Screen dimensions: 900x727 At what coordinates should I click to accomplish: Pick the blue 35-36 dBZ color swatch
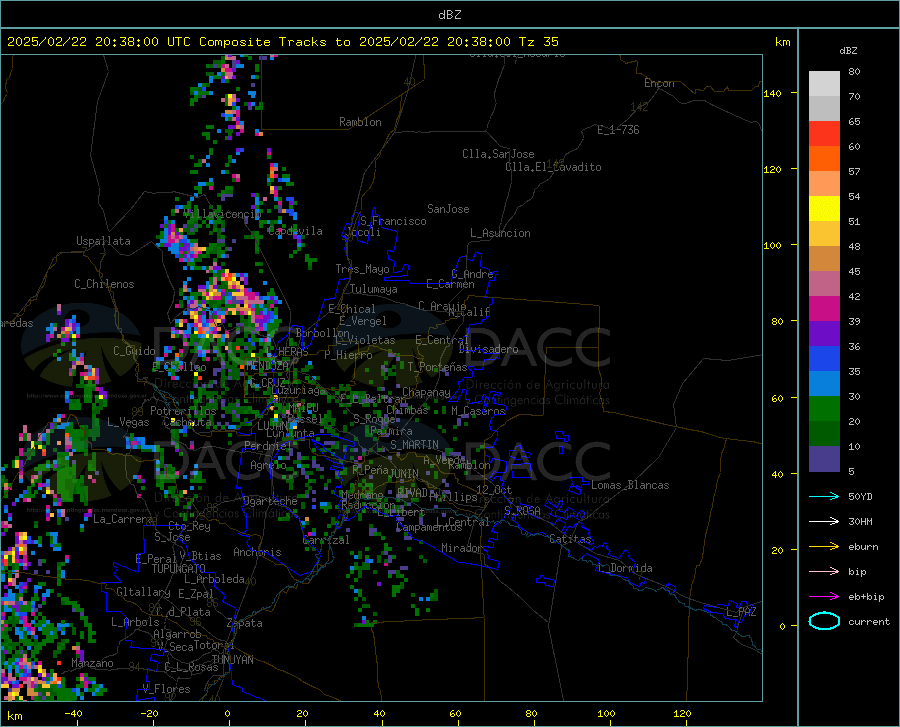tap(824, 359)
